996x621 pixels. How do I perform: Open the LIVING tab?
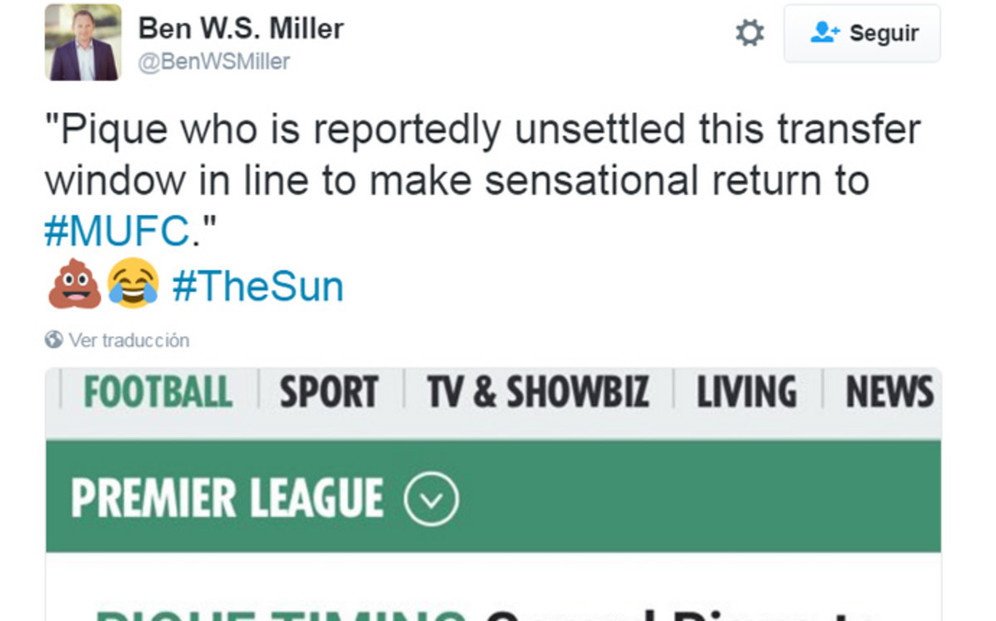tap(747, 392)
